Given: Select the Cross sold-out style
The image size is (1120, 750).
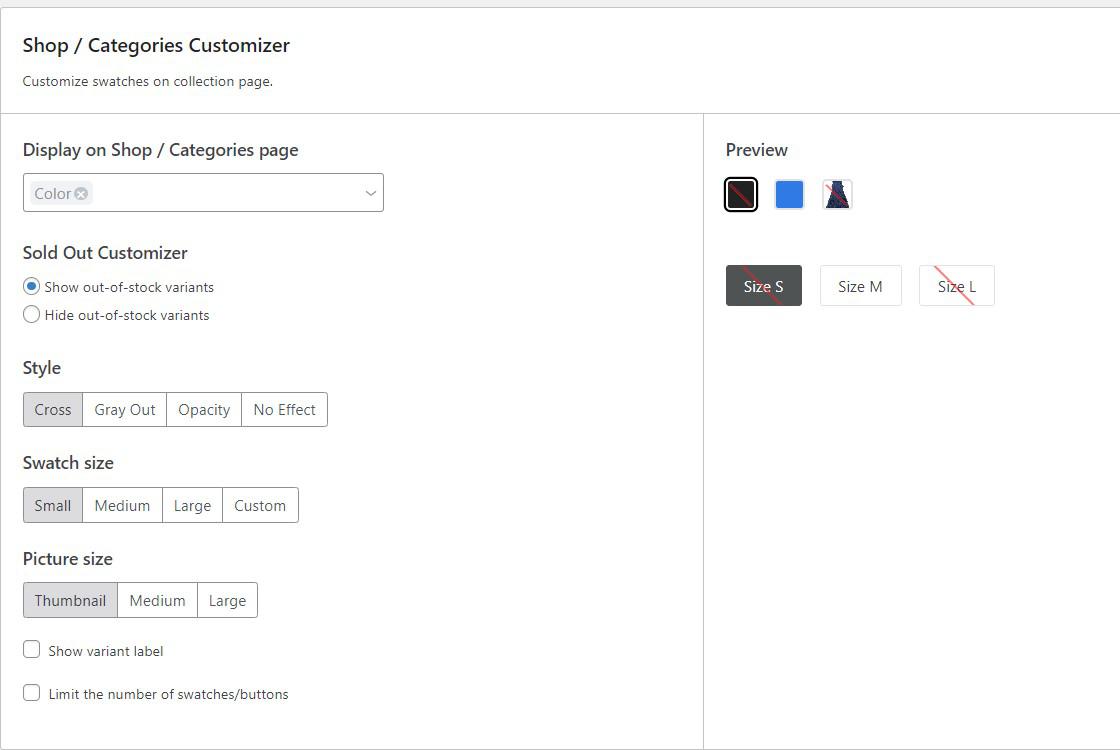Looking at the screenshot, I should coord(52,409).
